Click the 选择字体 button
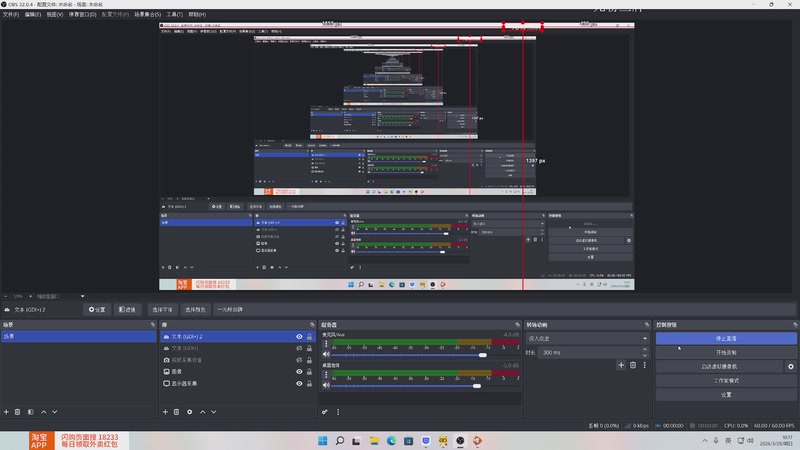Screen dimensions: 800x450 [162, 310]
